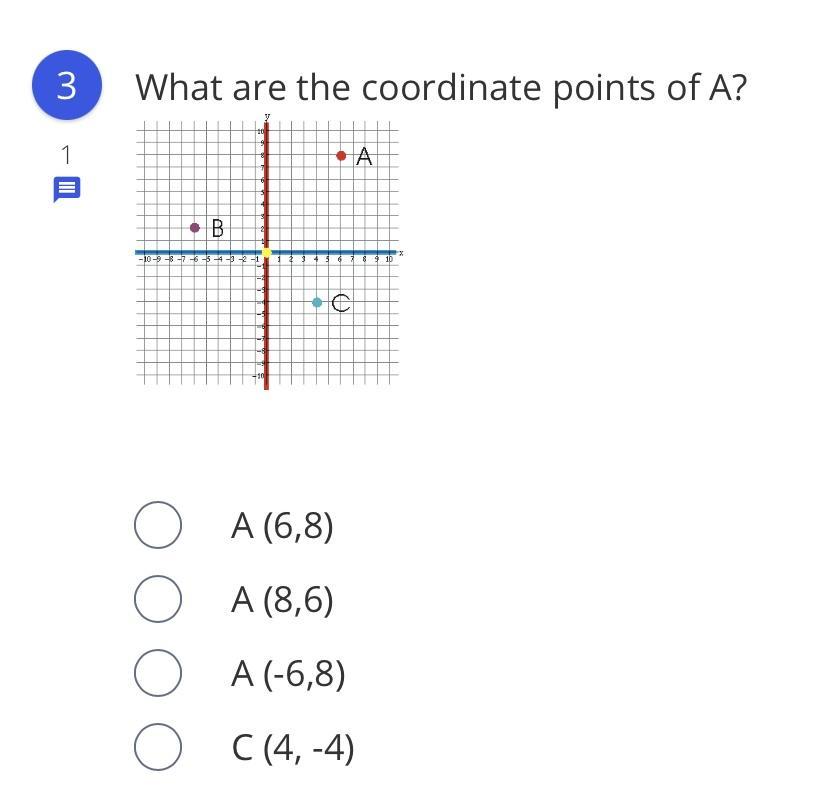Click the answer label C (4, -4)
The image size is (828, 806).
(293, 748)
